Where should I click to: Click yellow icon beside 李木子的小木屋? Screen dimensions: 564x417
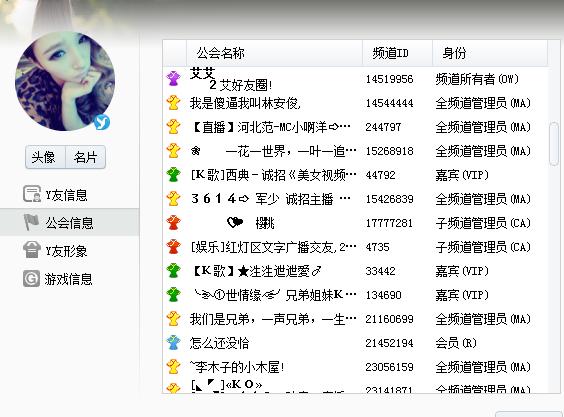click(173, 367)
